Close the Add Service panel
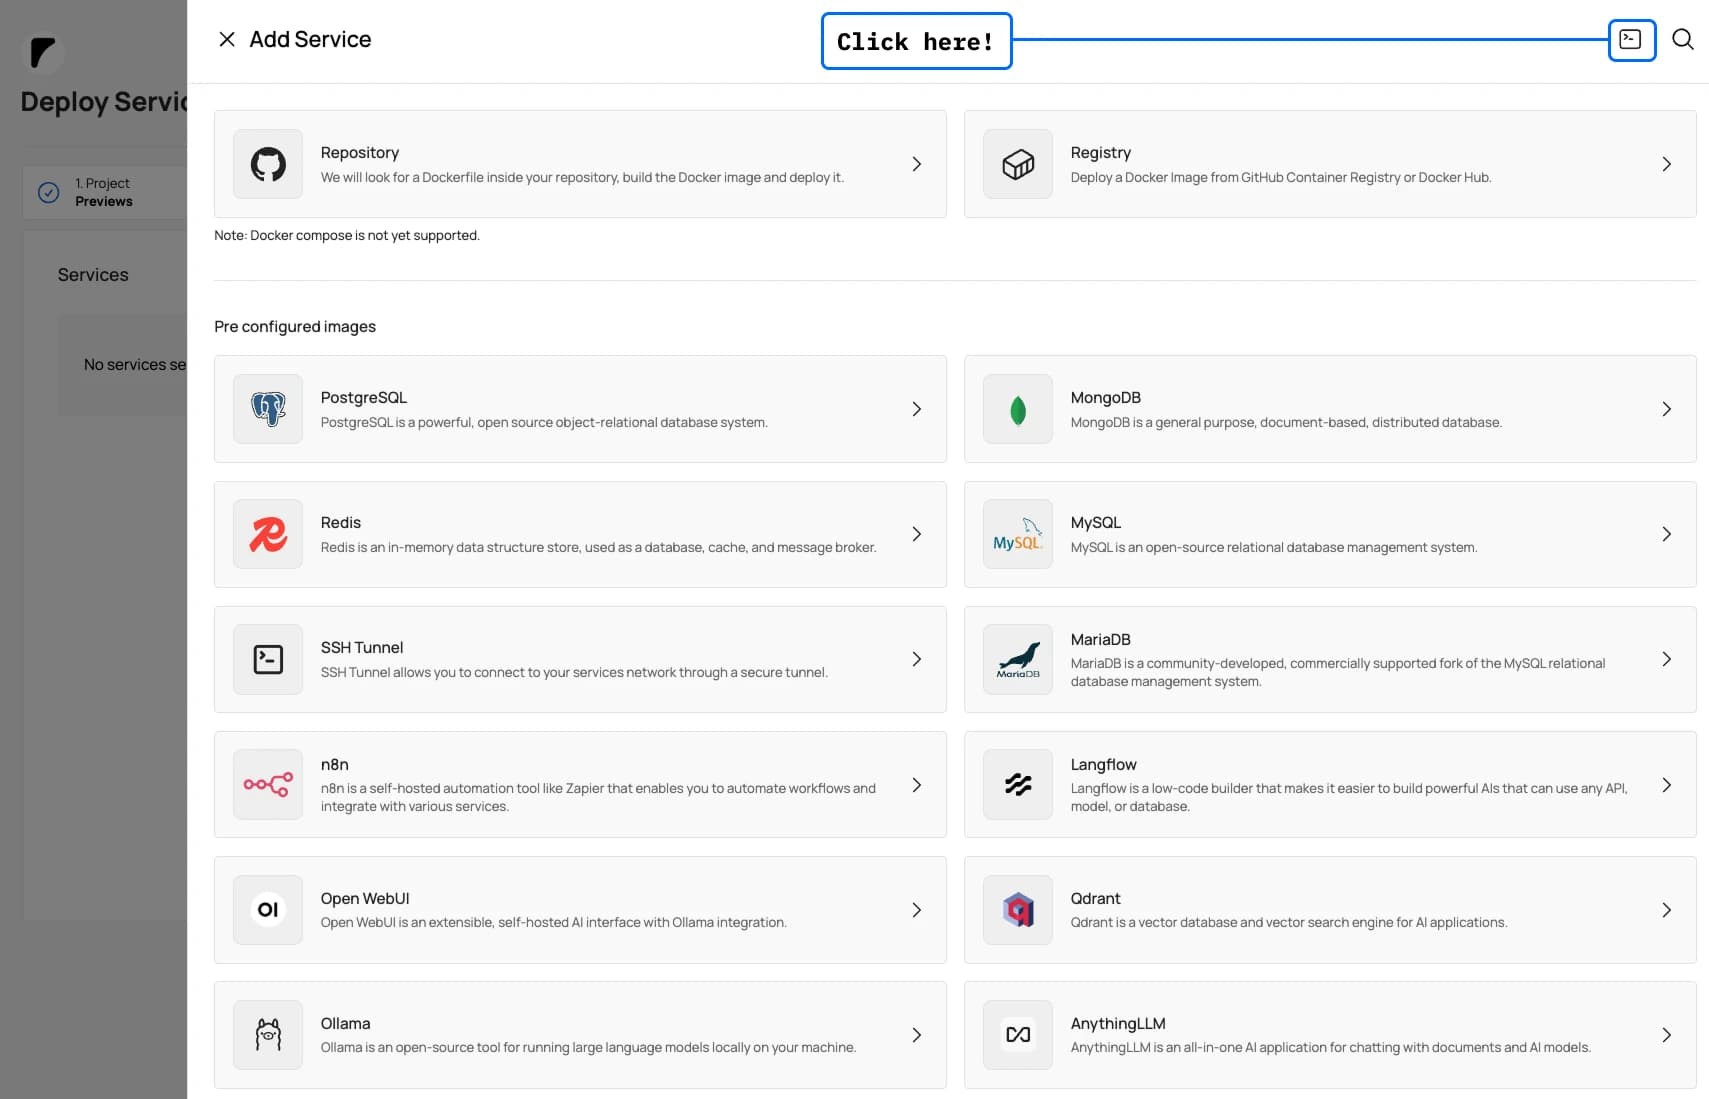The image size is (1709, 1099). click(x=227, y=39)
